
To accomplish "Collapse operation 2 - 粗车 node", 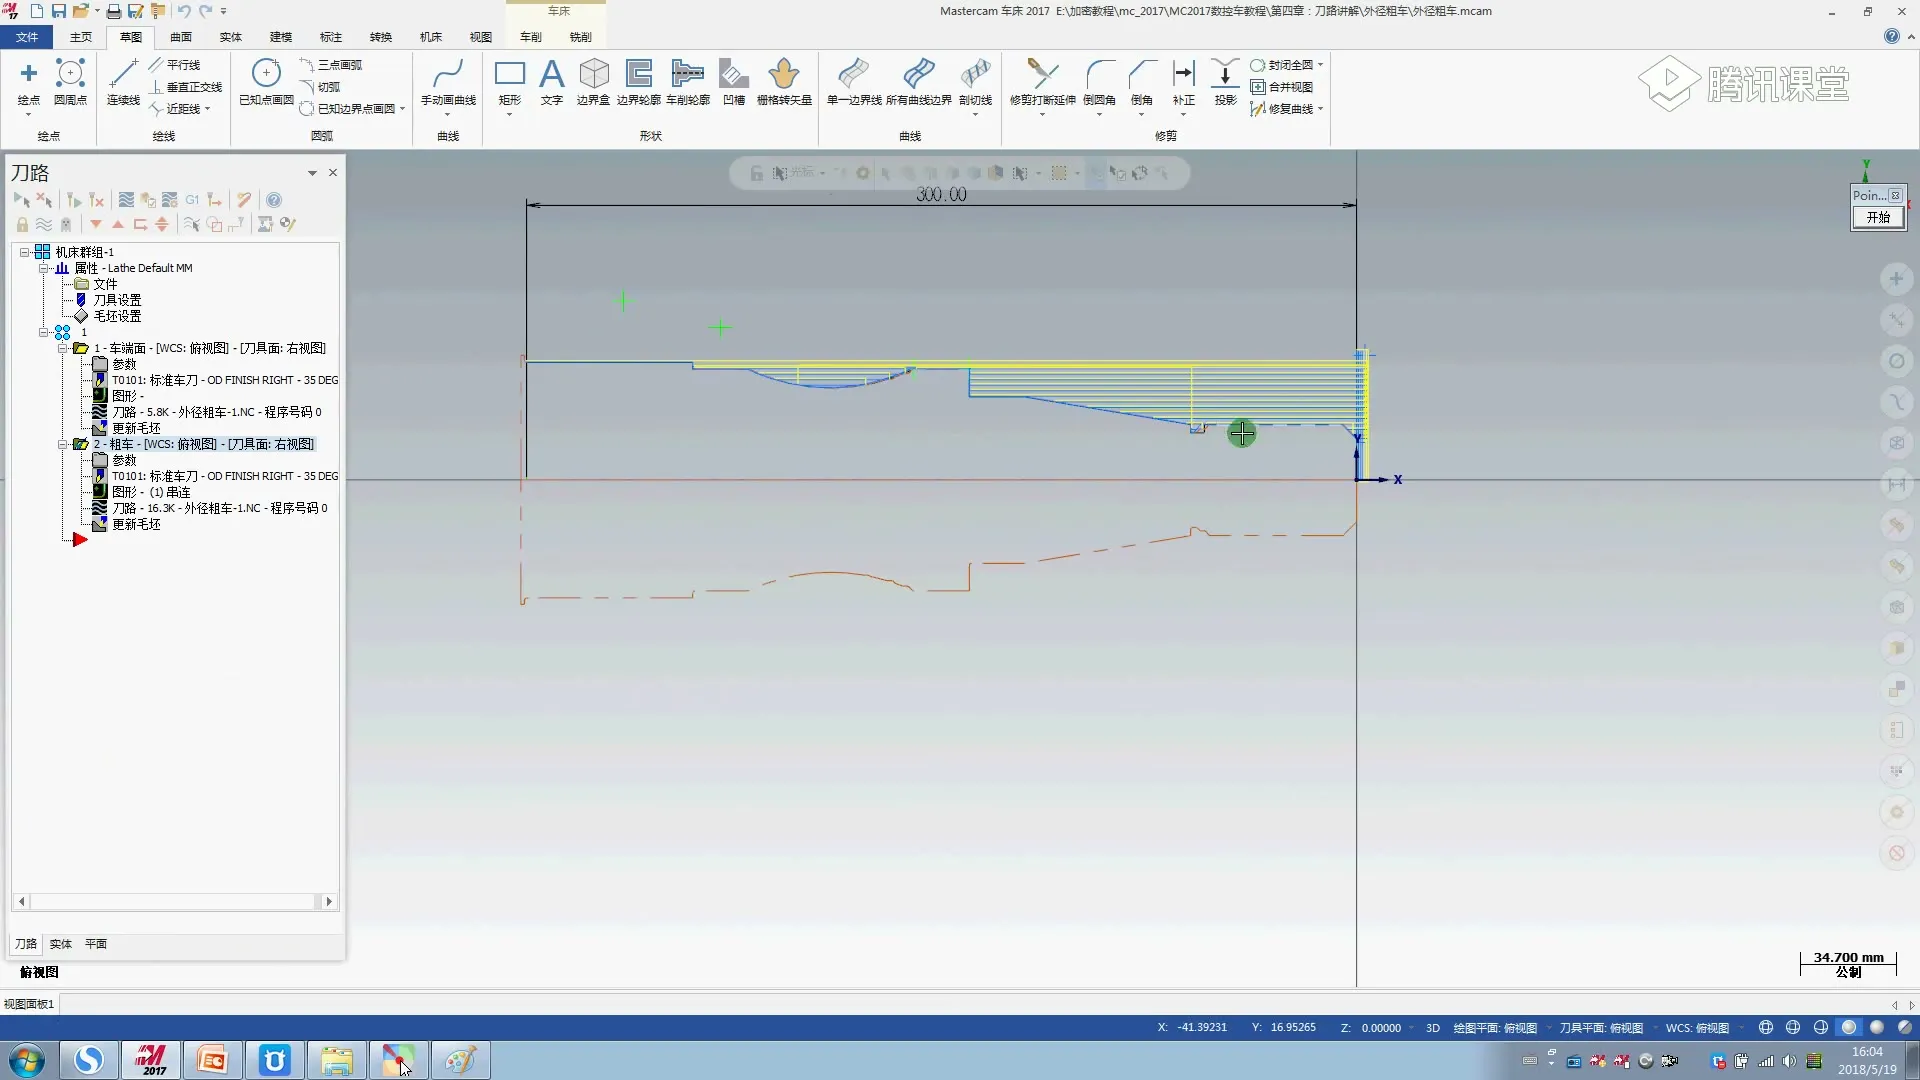I will 62,444.
